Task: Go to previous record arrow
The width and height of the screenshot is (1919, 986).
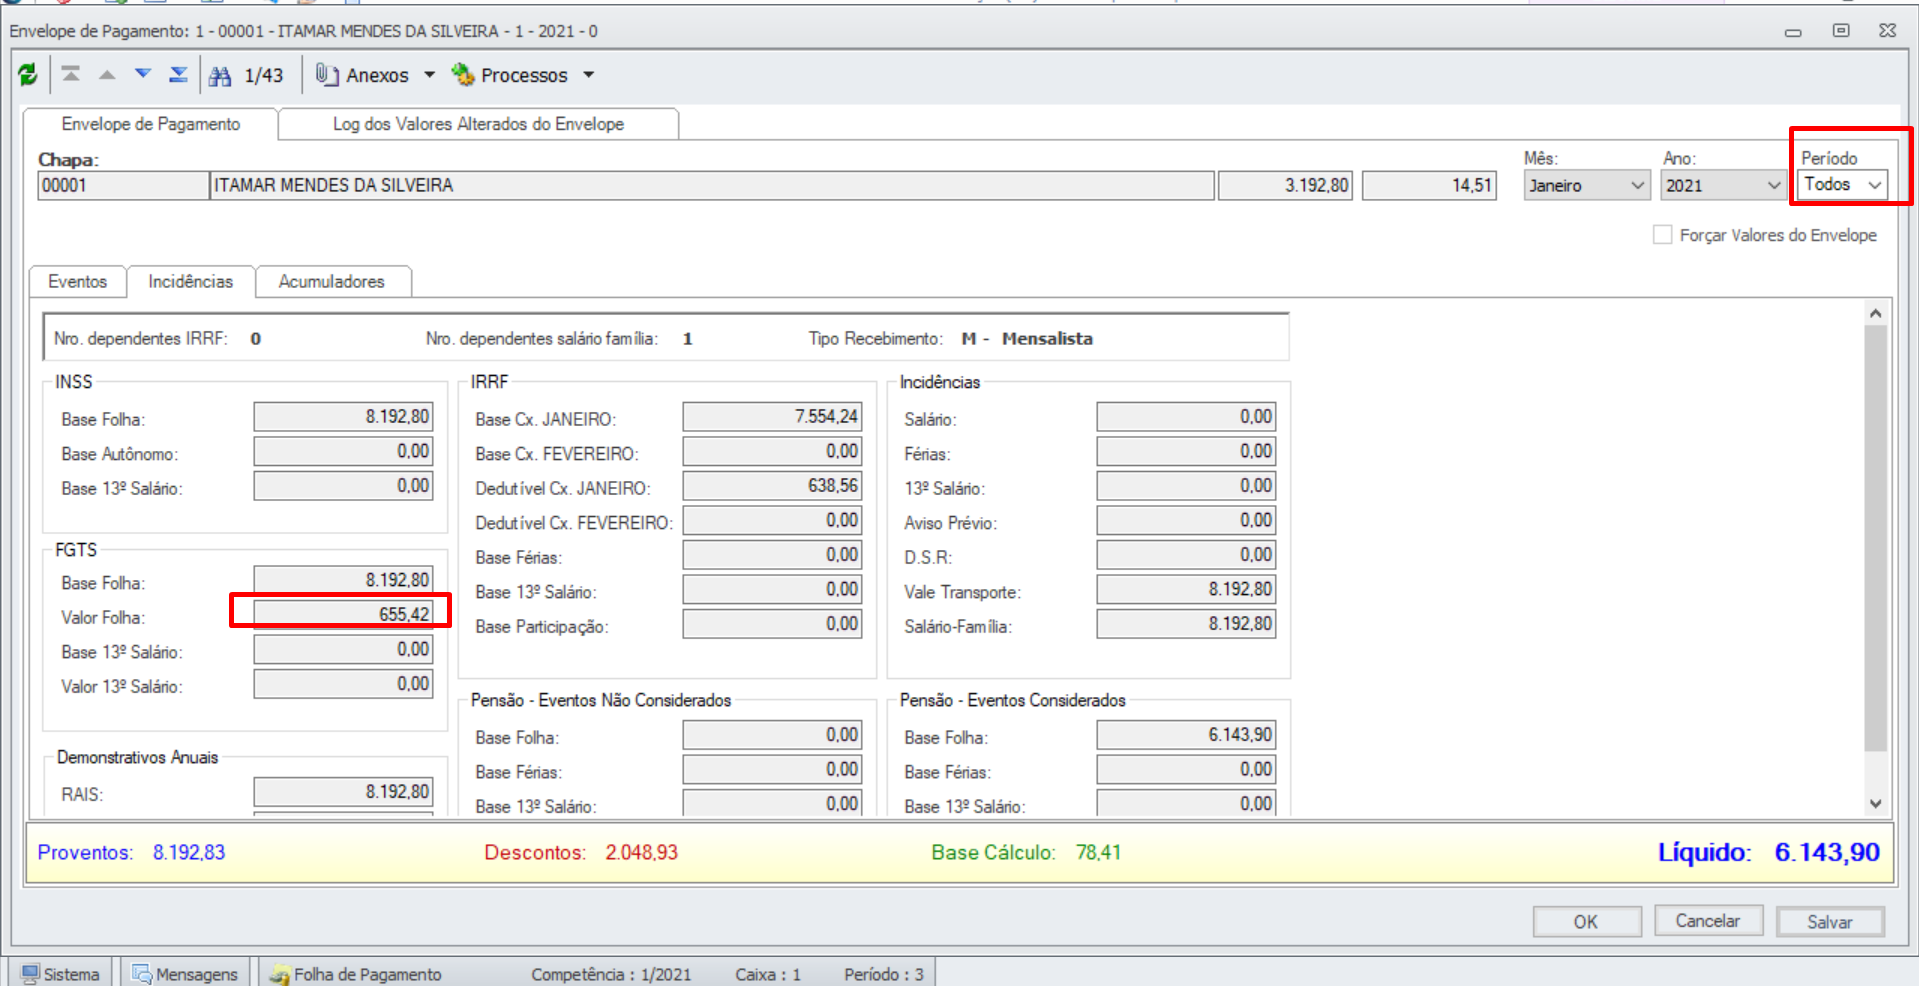Action: click(x=107, y=75)
